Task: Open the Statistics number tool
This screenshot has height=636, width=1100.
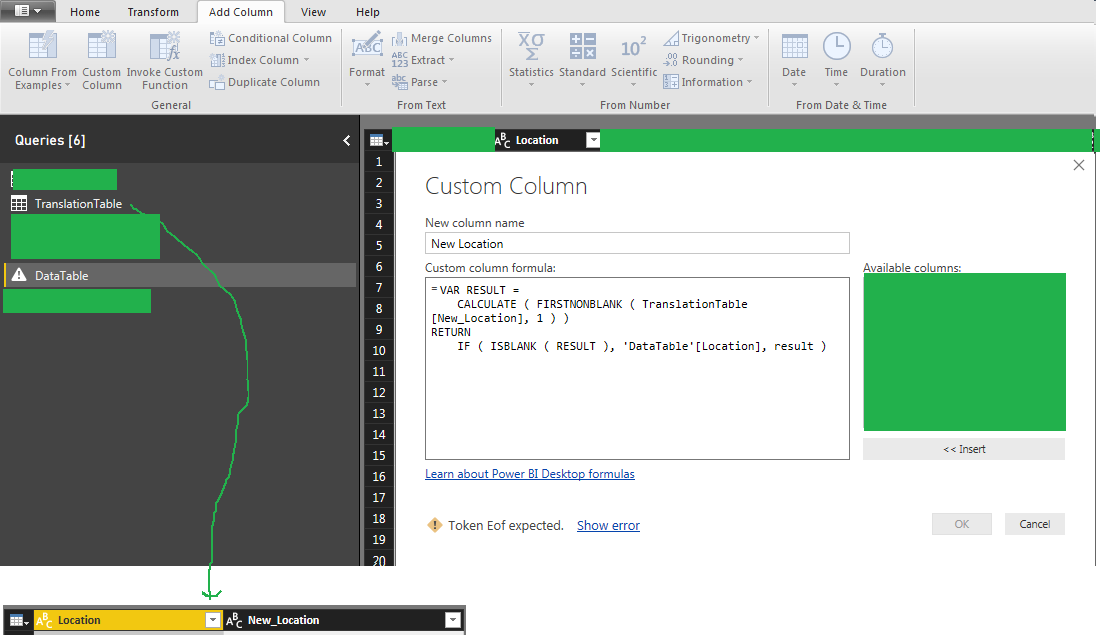Action: pyautogui.click(x=531, y=61)
